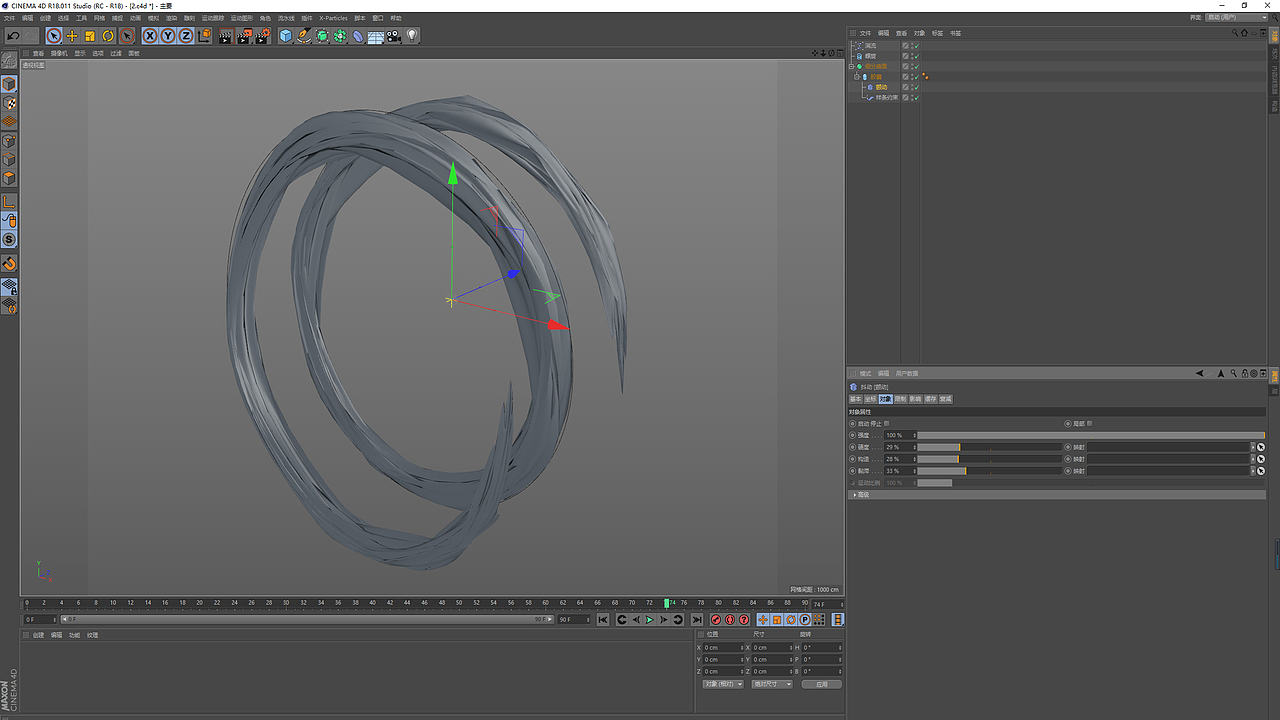Open the 界面 layout dropdown
Image resolution: width=1280 pixels, height=720 pixels.
[1236, 17]
